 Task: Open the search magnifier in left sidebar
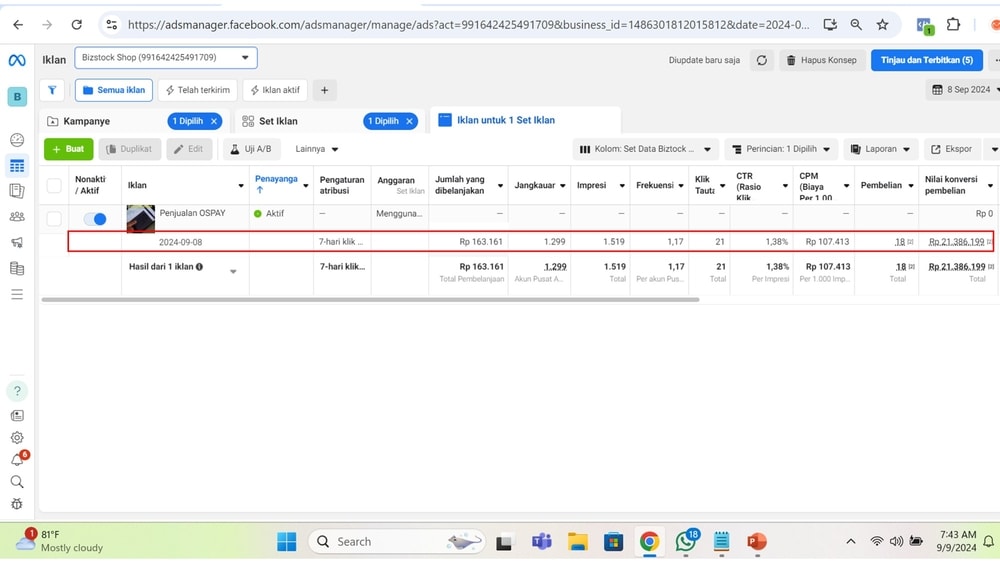17,482
